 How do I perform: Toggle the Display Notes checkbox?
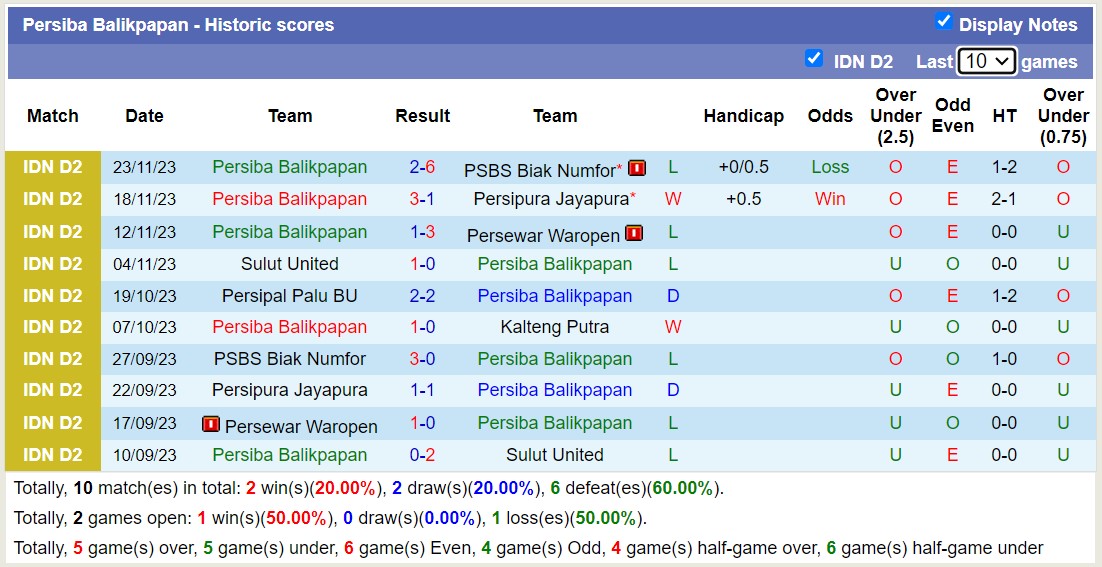coord(944,22)
